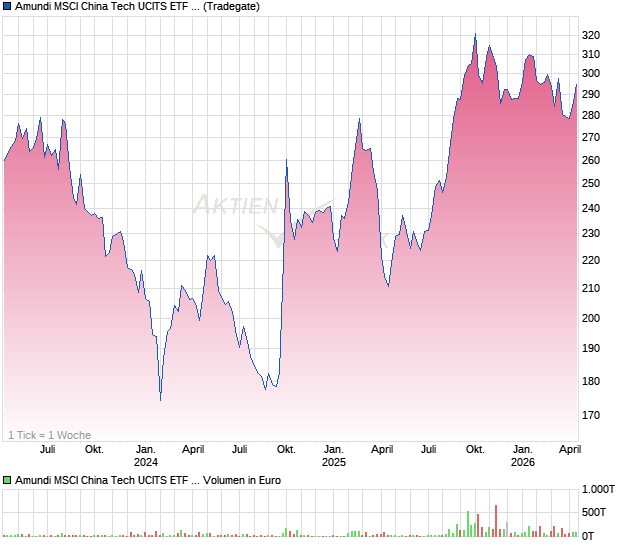620x546 pixels.
Task: Click the 170 price axis label
Action: (591, 415)
